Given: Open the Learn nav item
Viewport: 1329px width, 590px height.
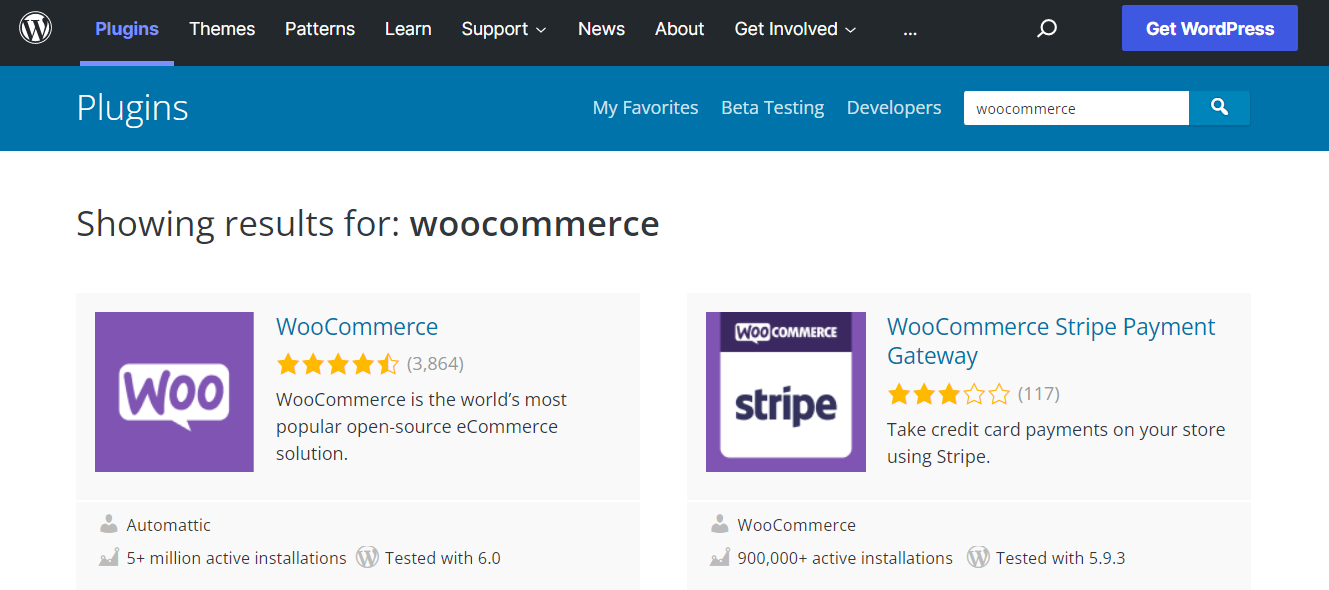Looking at the screenshot, I should coord(408,29).
